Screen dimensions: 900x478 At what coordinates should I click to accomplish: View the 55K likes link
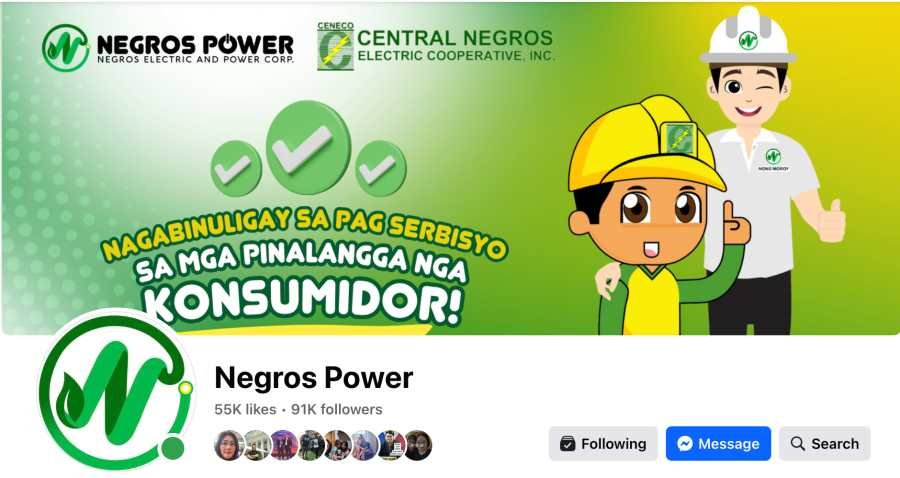tap(245, 409)
